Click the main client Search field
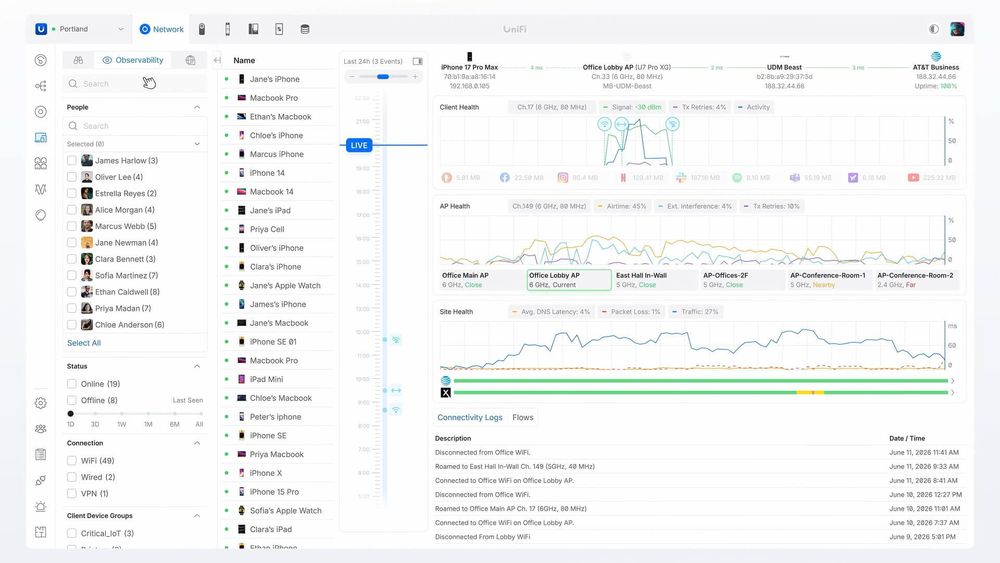 click(135, 84)
